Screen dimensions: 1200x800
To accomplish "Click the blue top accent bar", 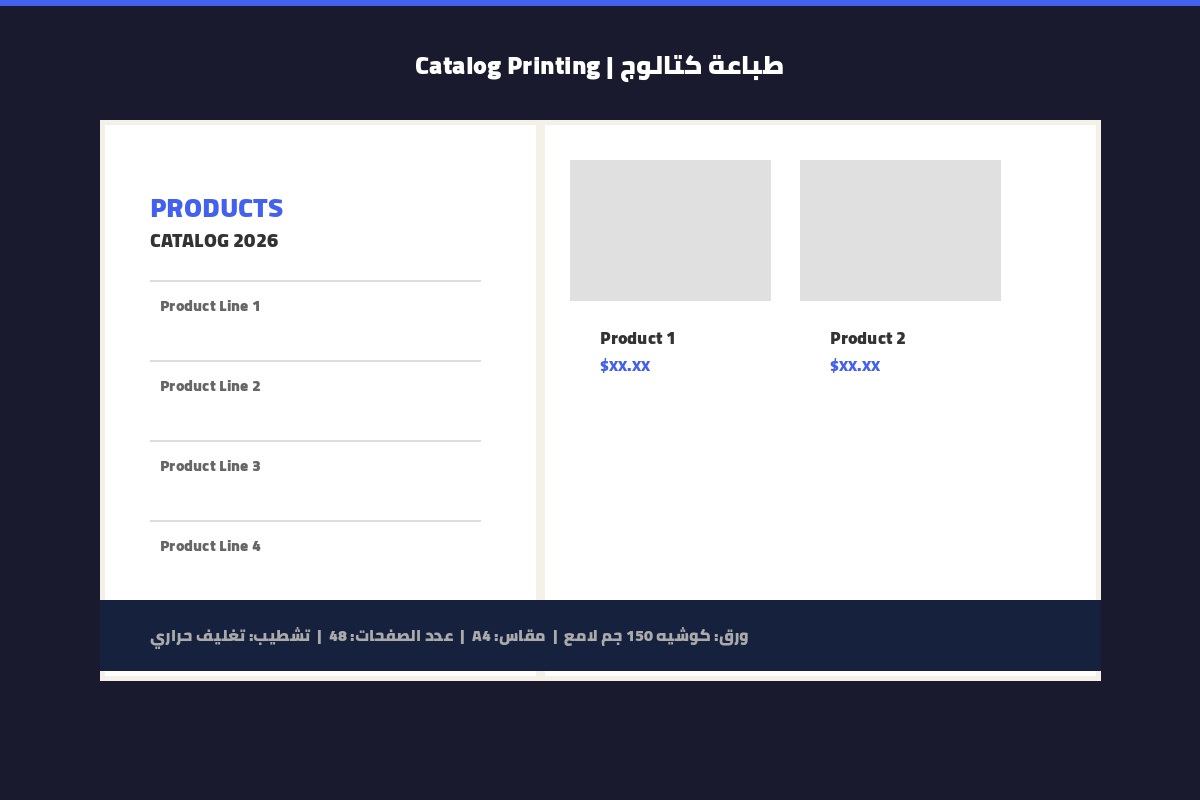I will [600, 3].
